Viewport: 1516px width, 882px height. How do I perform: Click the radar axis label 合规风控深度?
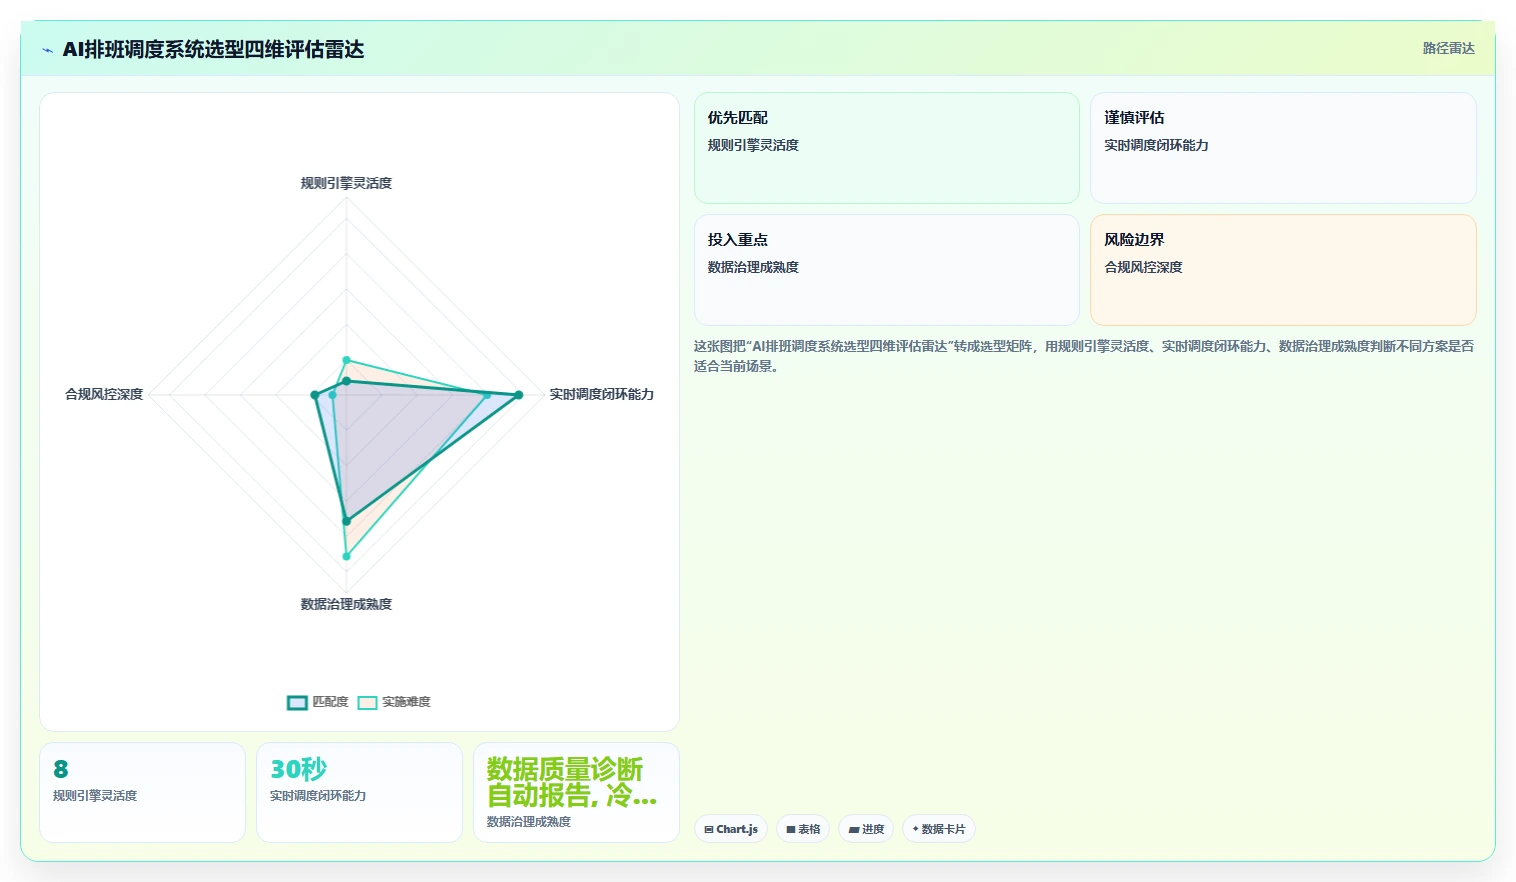coord(104,394)
